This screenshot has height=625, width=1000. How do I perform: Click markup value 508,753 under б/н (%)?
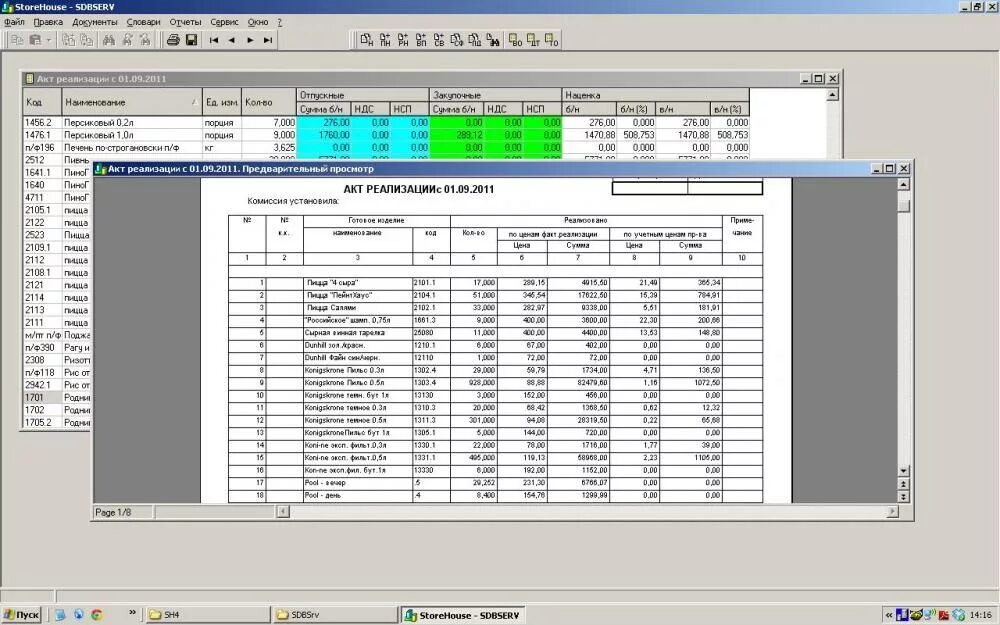click(x=636, y=135)
